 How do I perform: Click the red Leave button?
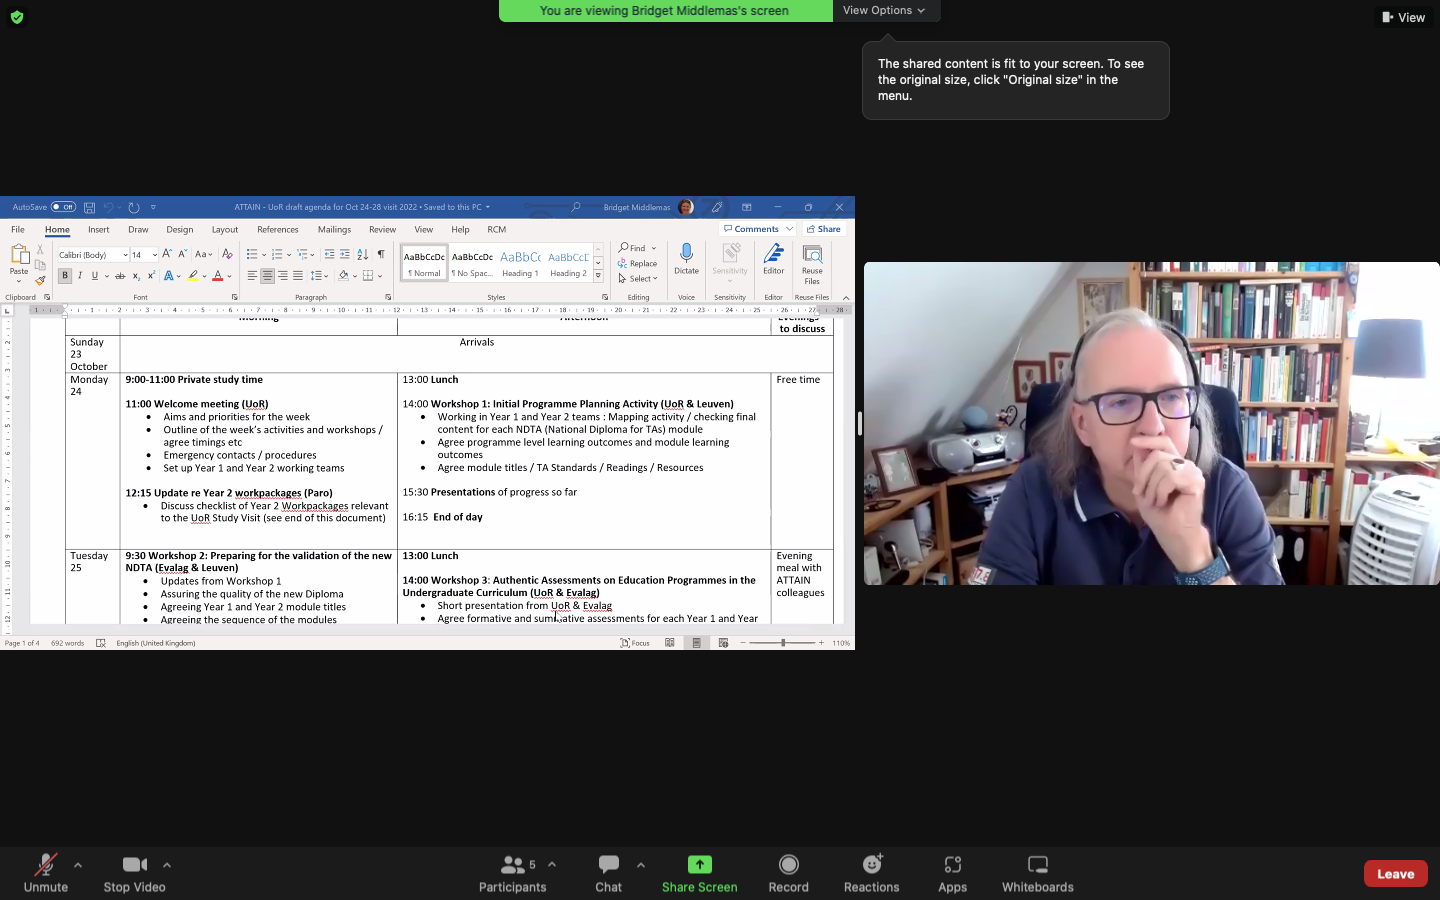point(1395,873)
